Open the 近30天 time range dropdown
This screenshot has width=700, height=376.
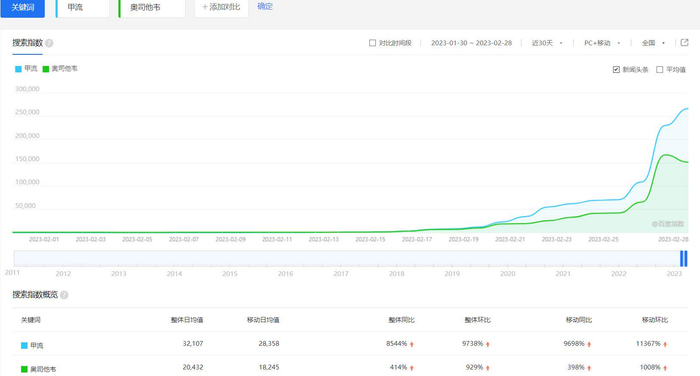pyautogui.click(x=547, y=43)
